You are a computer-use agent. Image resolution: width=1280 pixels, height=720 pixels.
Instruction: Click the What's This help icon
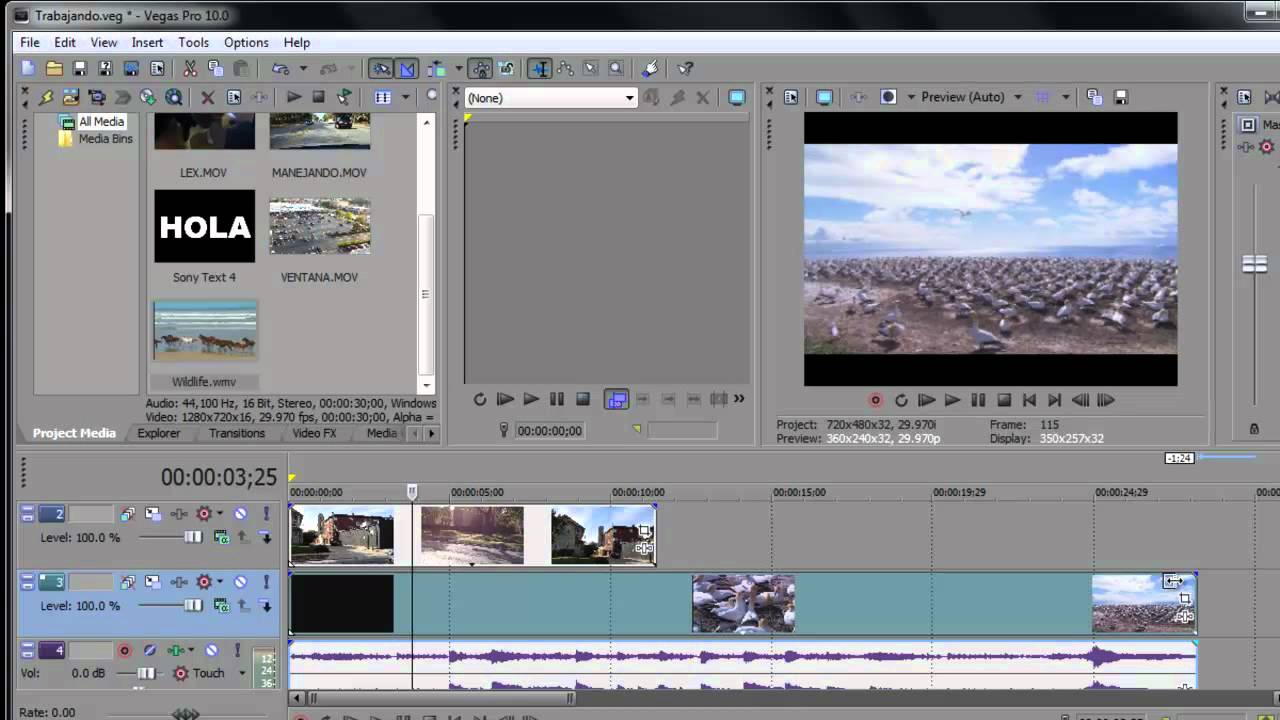685,69
